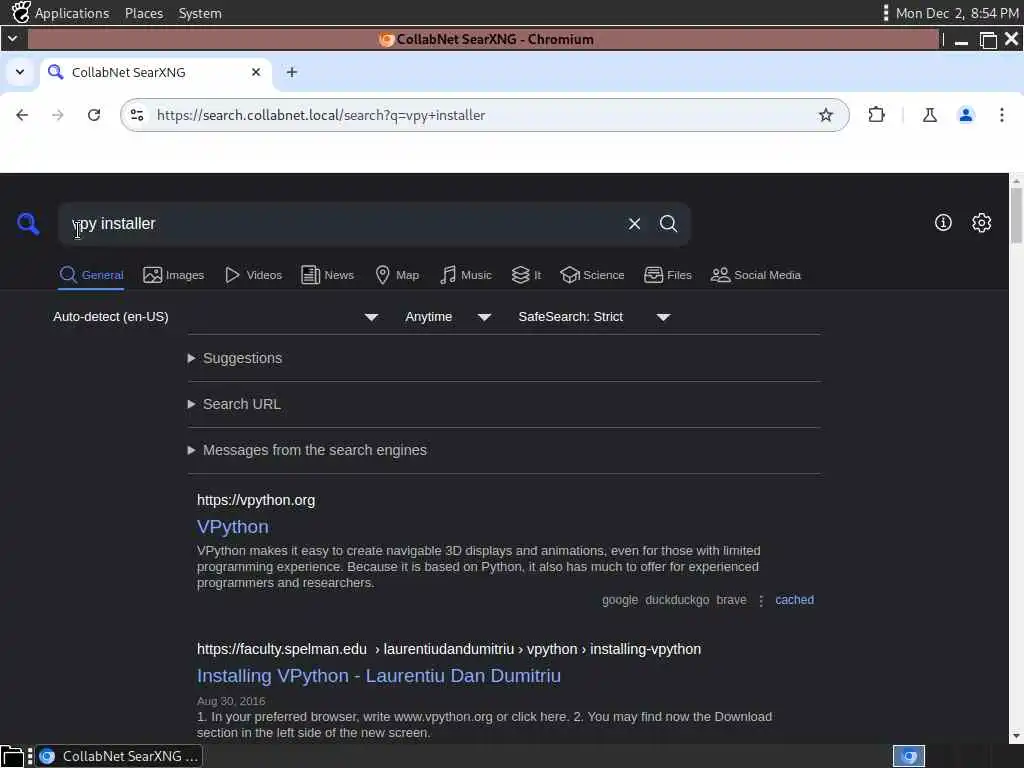Open three-dot options beside cached link
This screenshot has width=1024, height=768.
point(761,600)
